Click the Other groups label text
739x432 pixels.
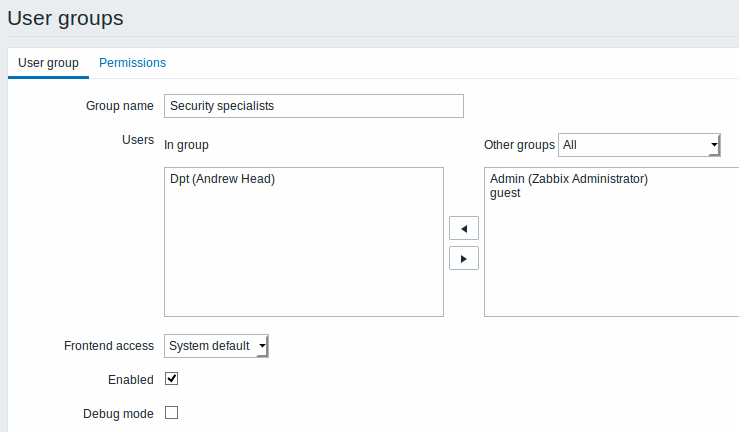click(519, 145)
